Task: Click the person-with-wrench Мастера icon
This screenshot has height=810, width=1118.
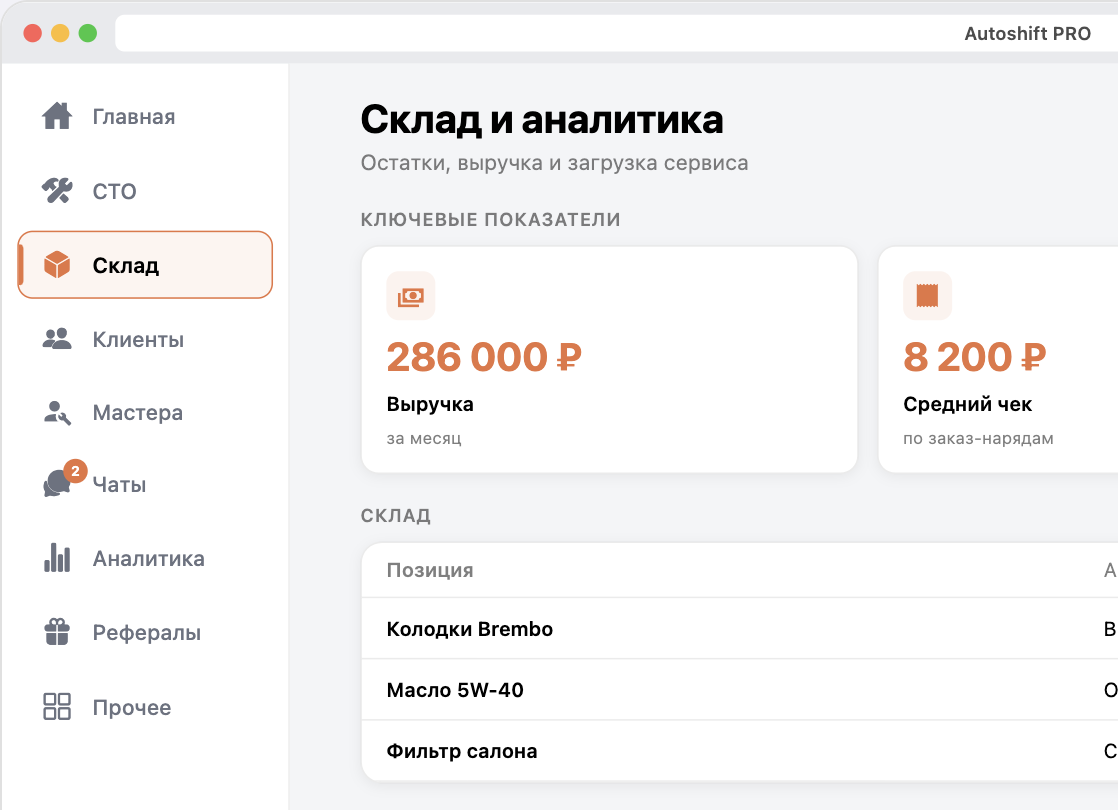Action: [57, 413]
